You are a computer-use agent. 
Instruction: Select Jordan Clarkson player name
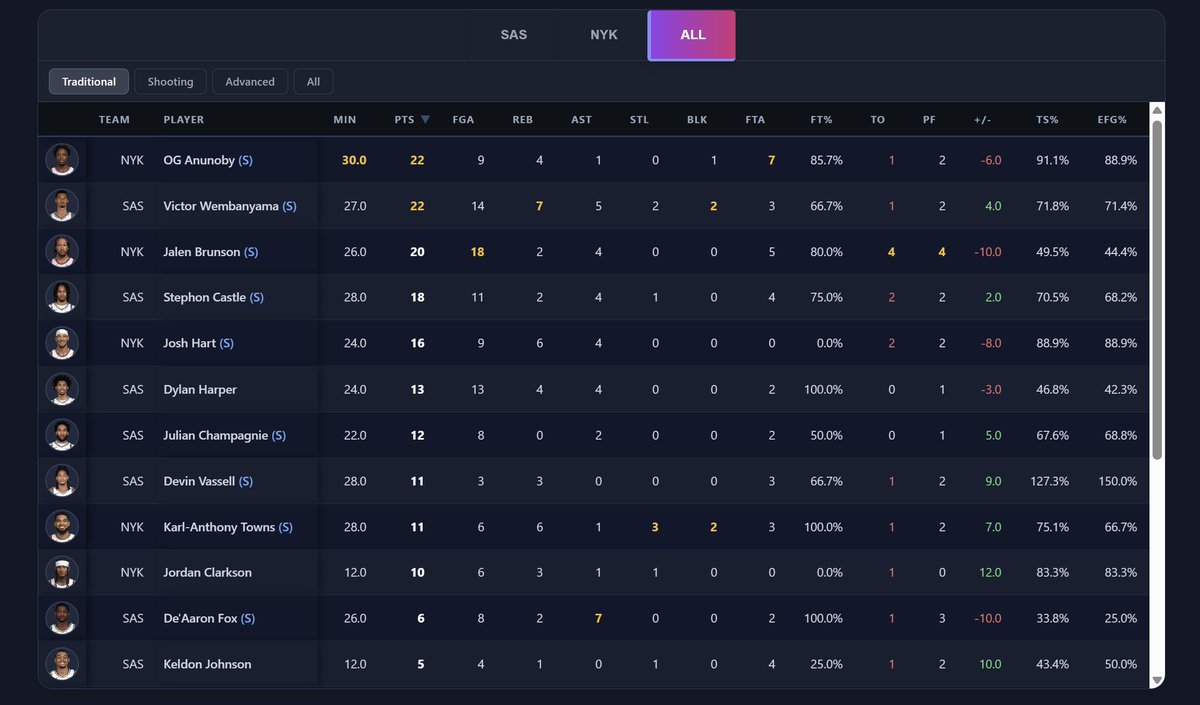208,572
